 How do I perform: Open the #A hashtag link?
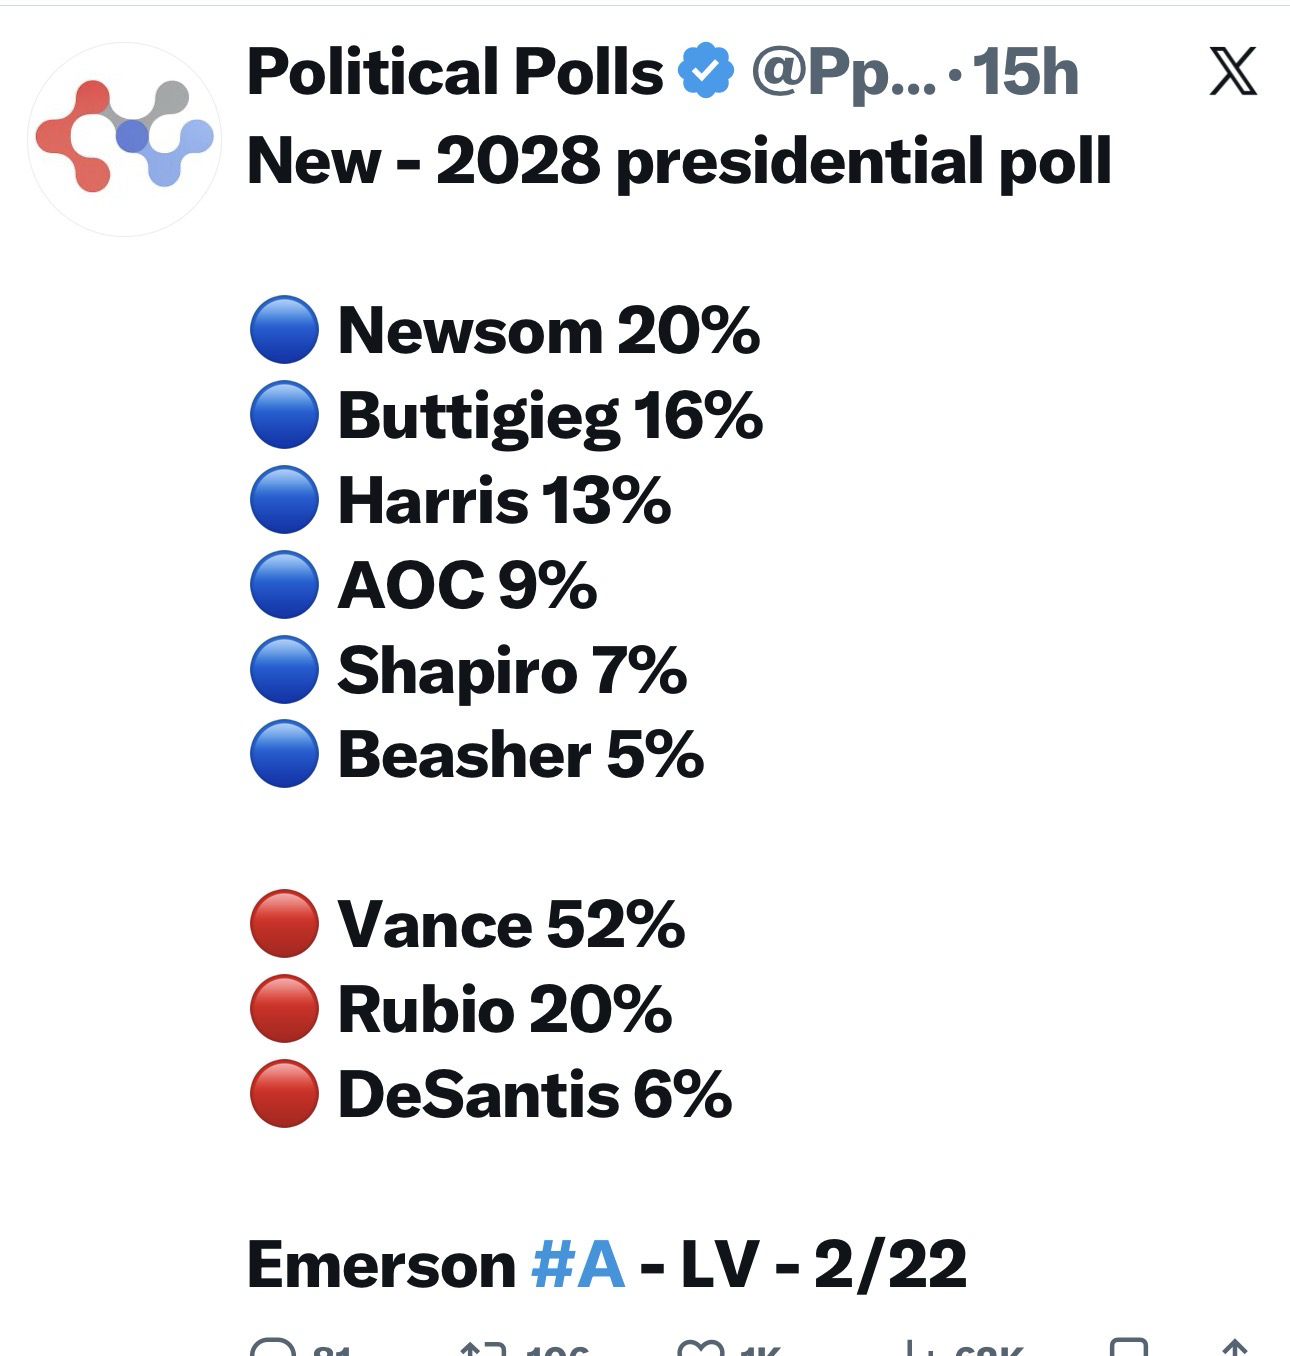578,1265
